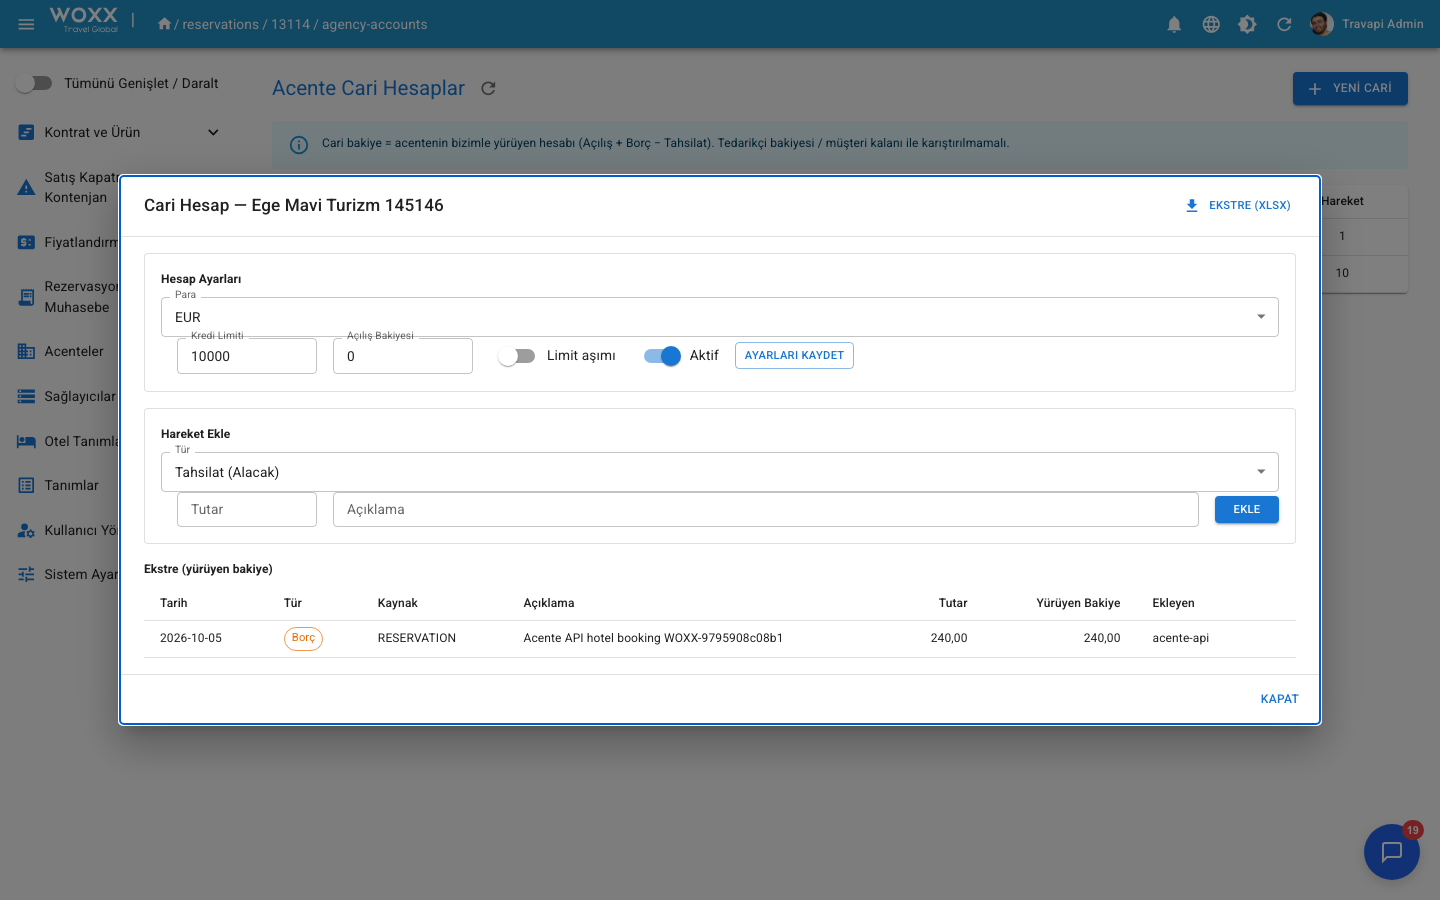
Task: Open the hamburger navigation menu
Action: (x=27, y=24)
